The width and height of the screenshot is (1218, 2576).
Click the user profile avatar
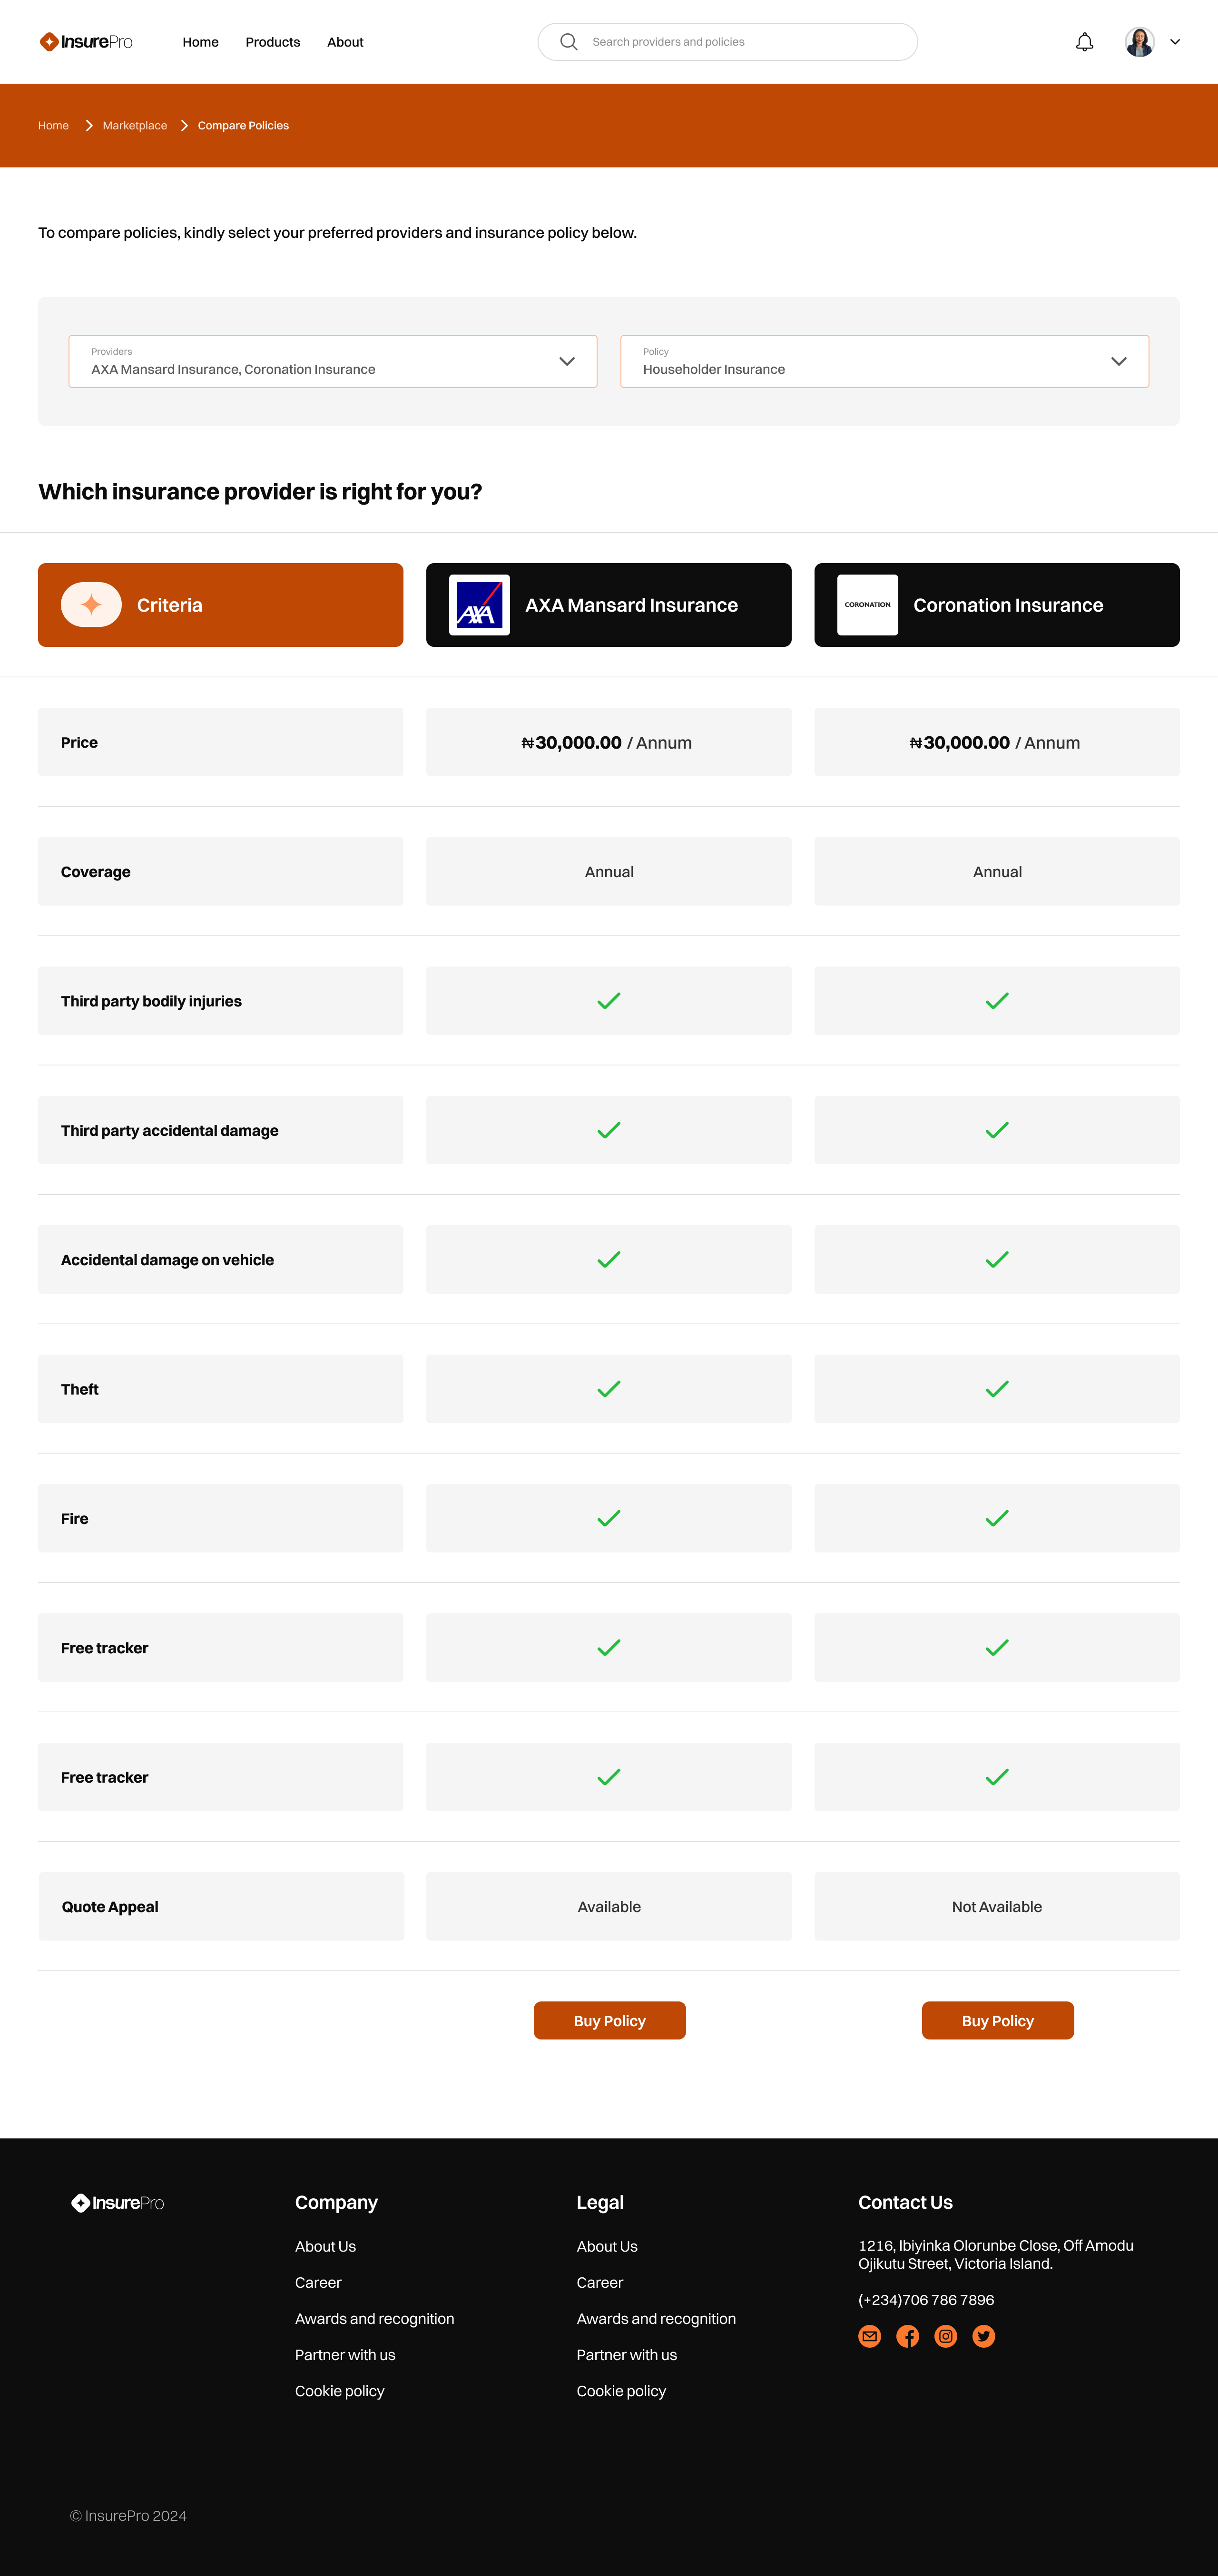point(1139,42)
